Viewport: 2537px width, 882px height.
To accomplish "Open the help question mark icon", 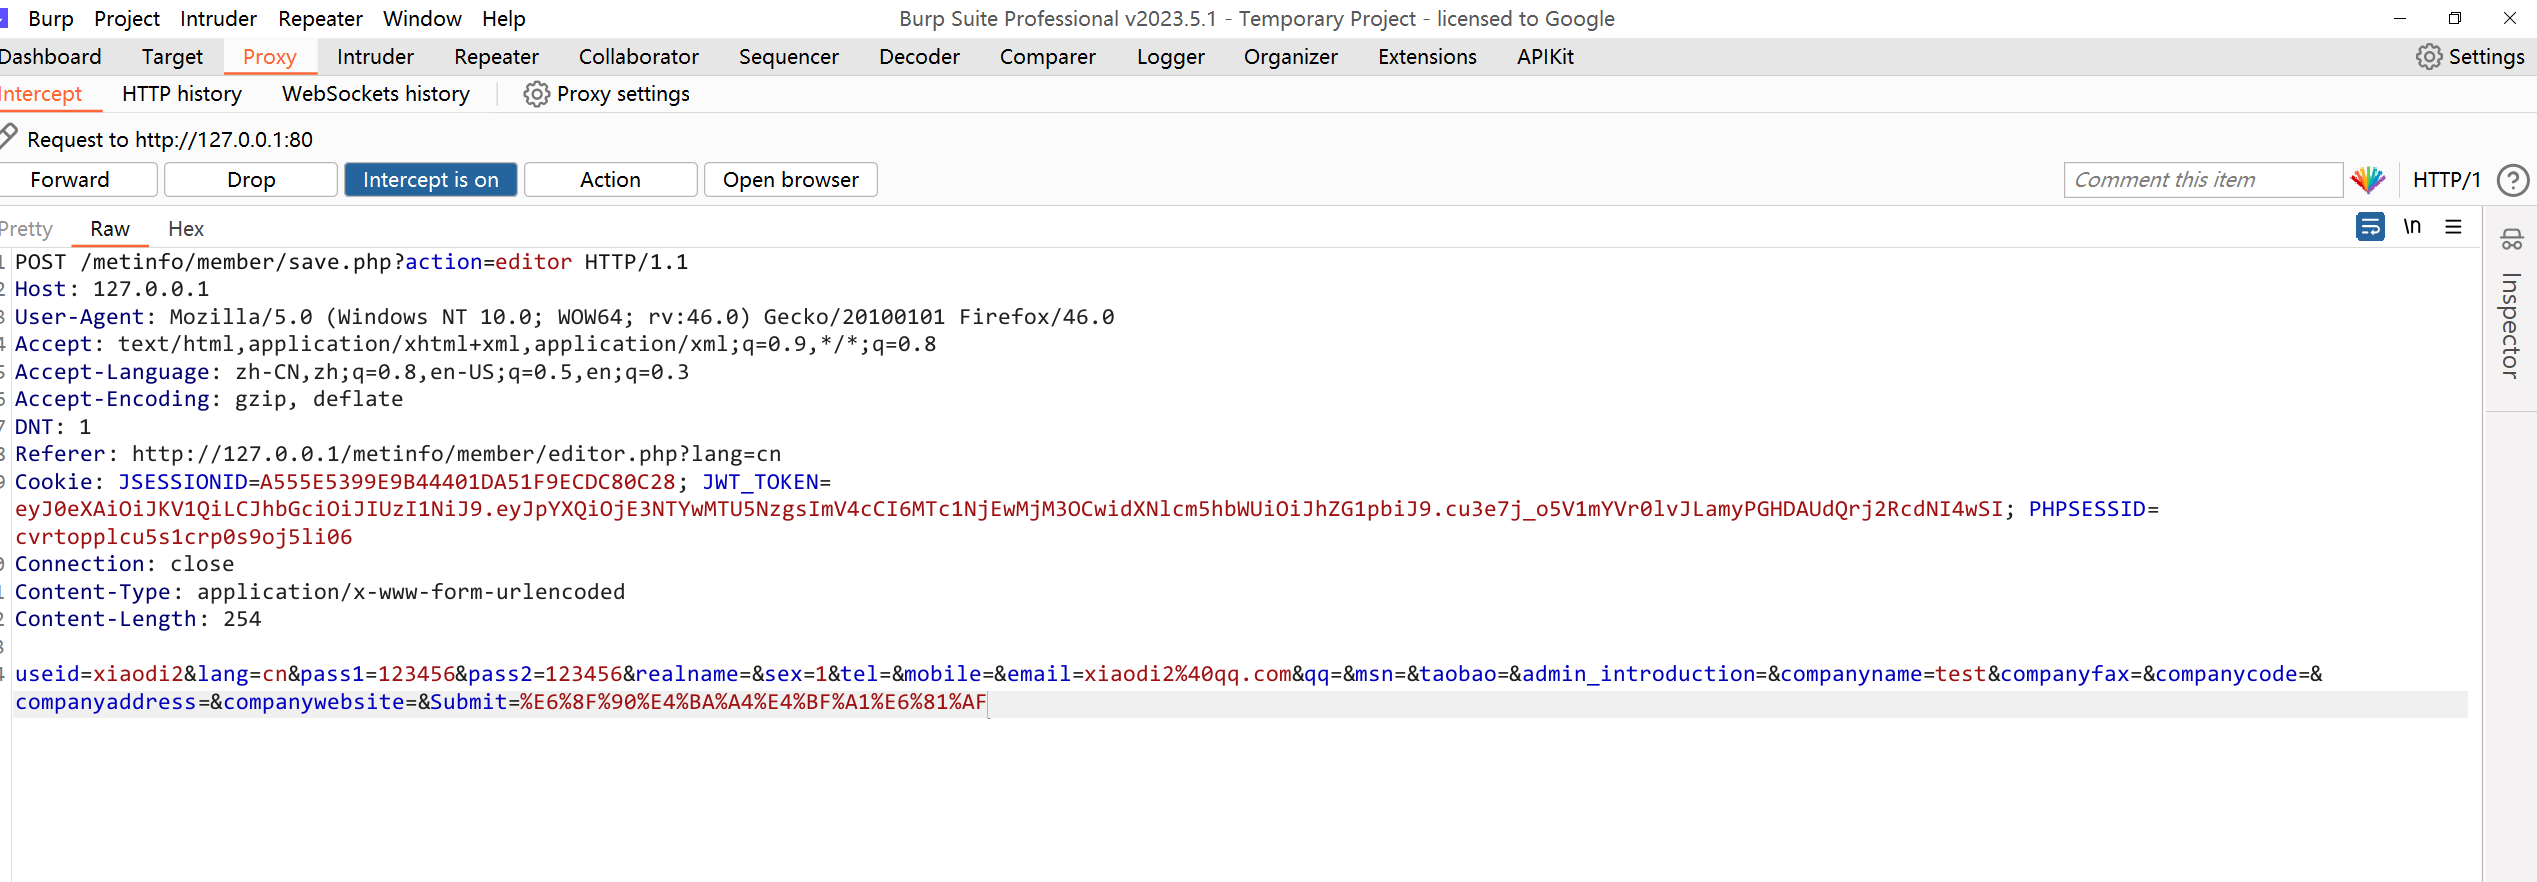I will point(2513,180).
